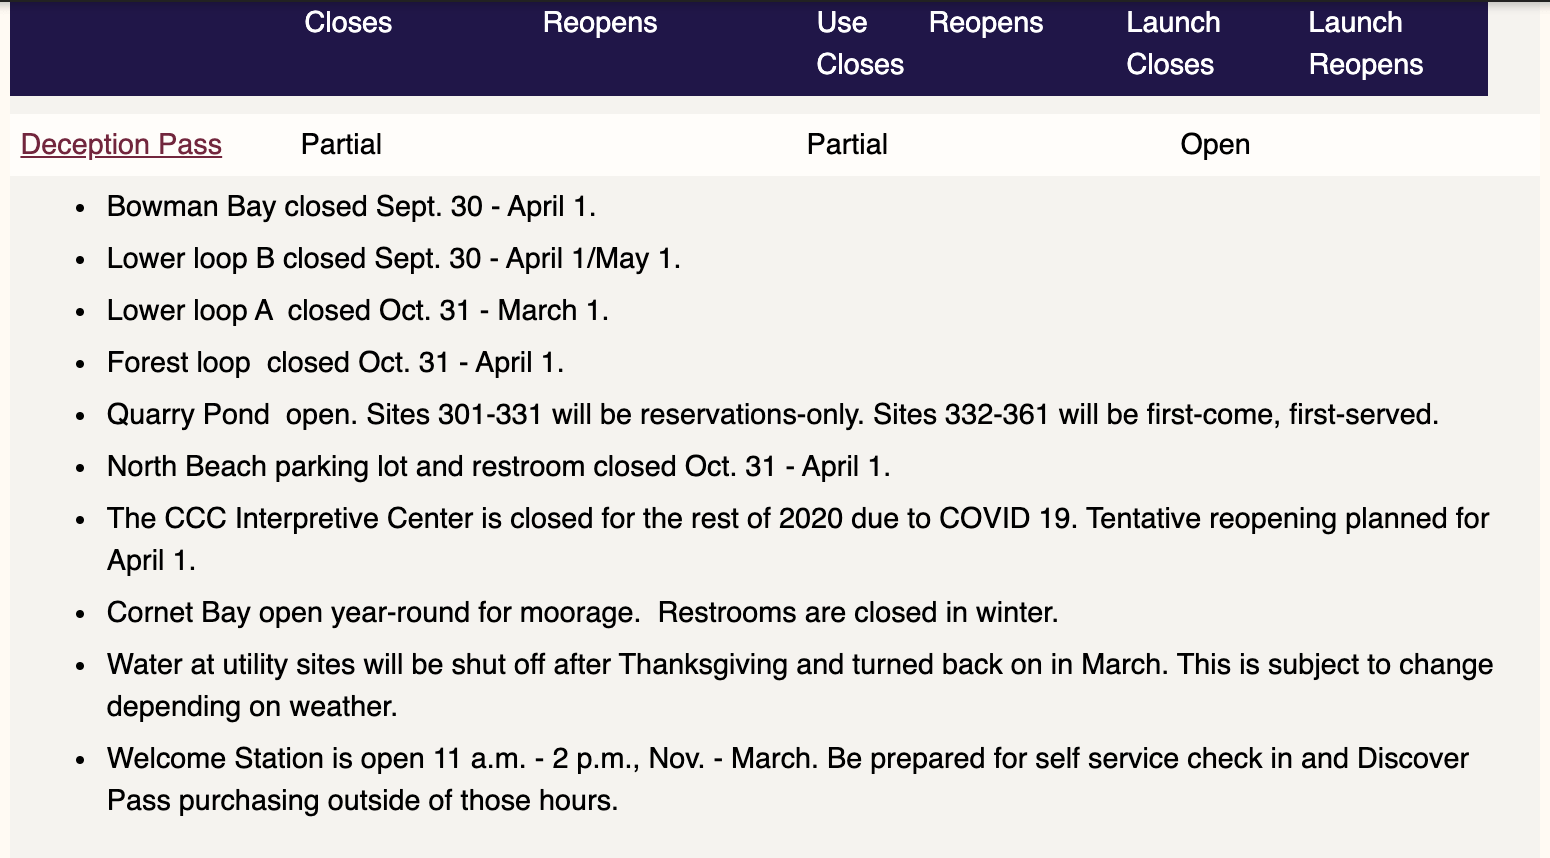
Task: Select the "Launch Closes" column header
Action: click(x=1172, y=44)
